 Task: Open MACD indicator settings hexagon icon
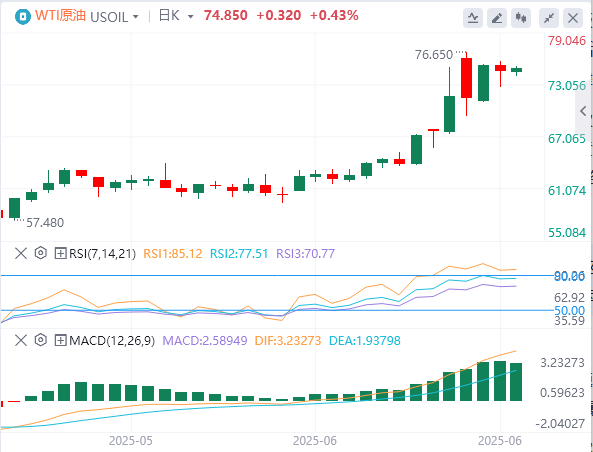tap(40, 340)
